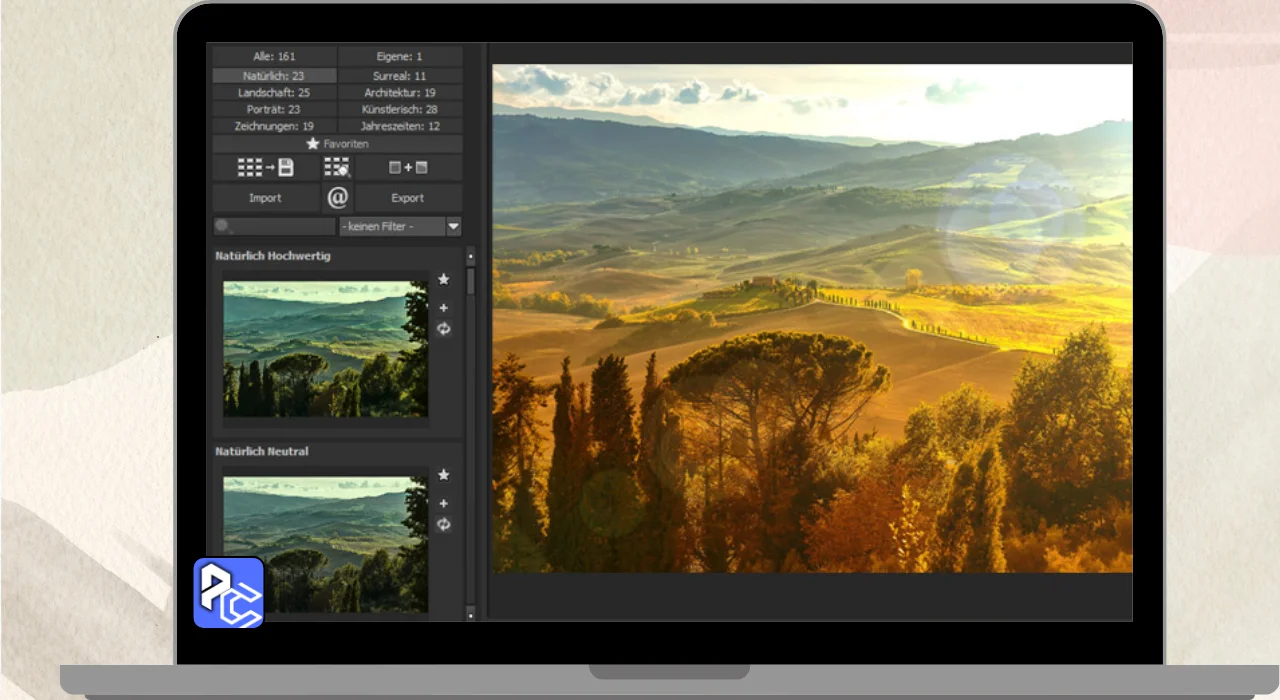Favorite the Natürlich Neutral preset star
1280x700 pixels.
444,475
